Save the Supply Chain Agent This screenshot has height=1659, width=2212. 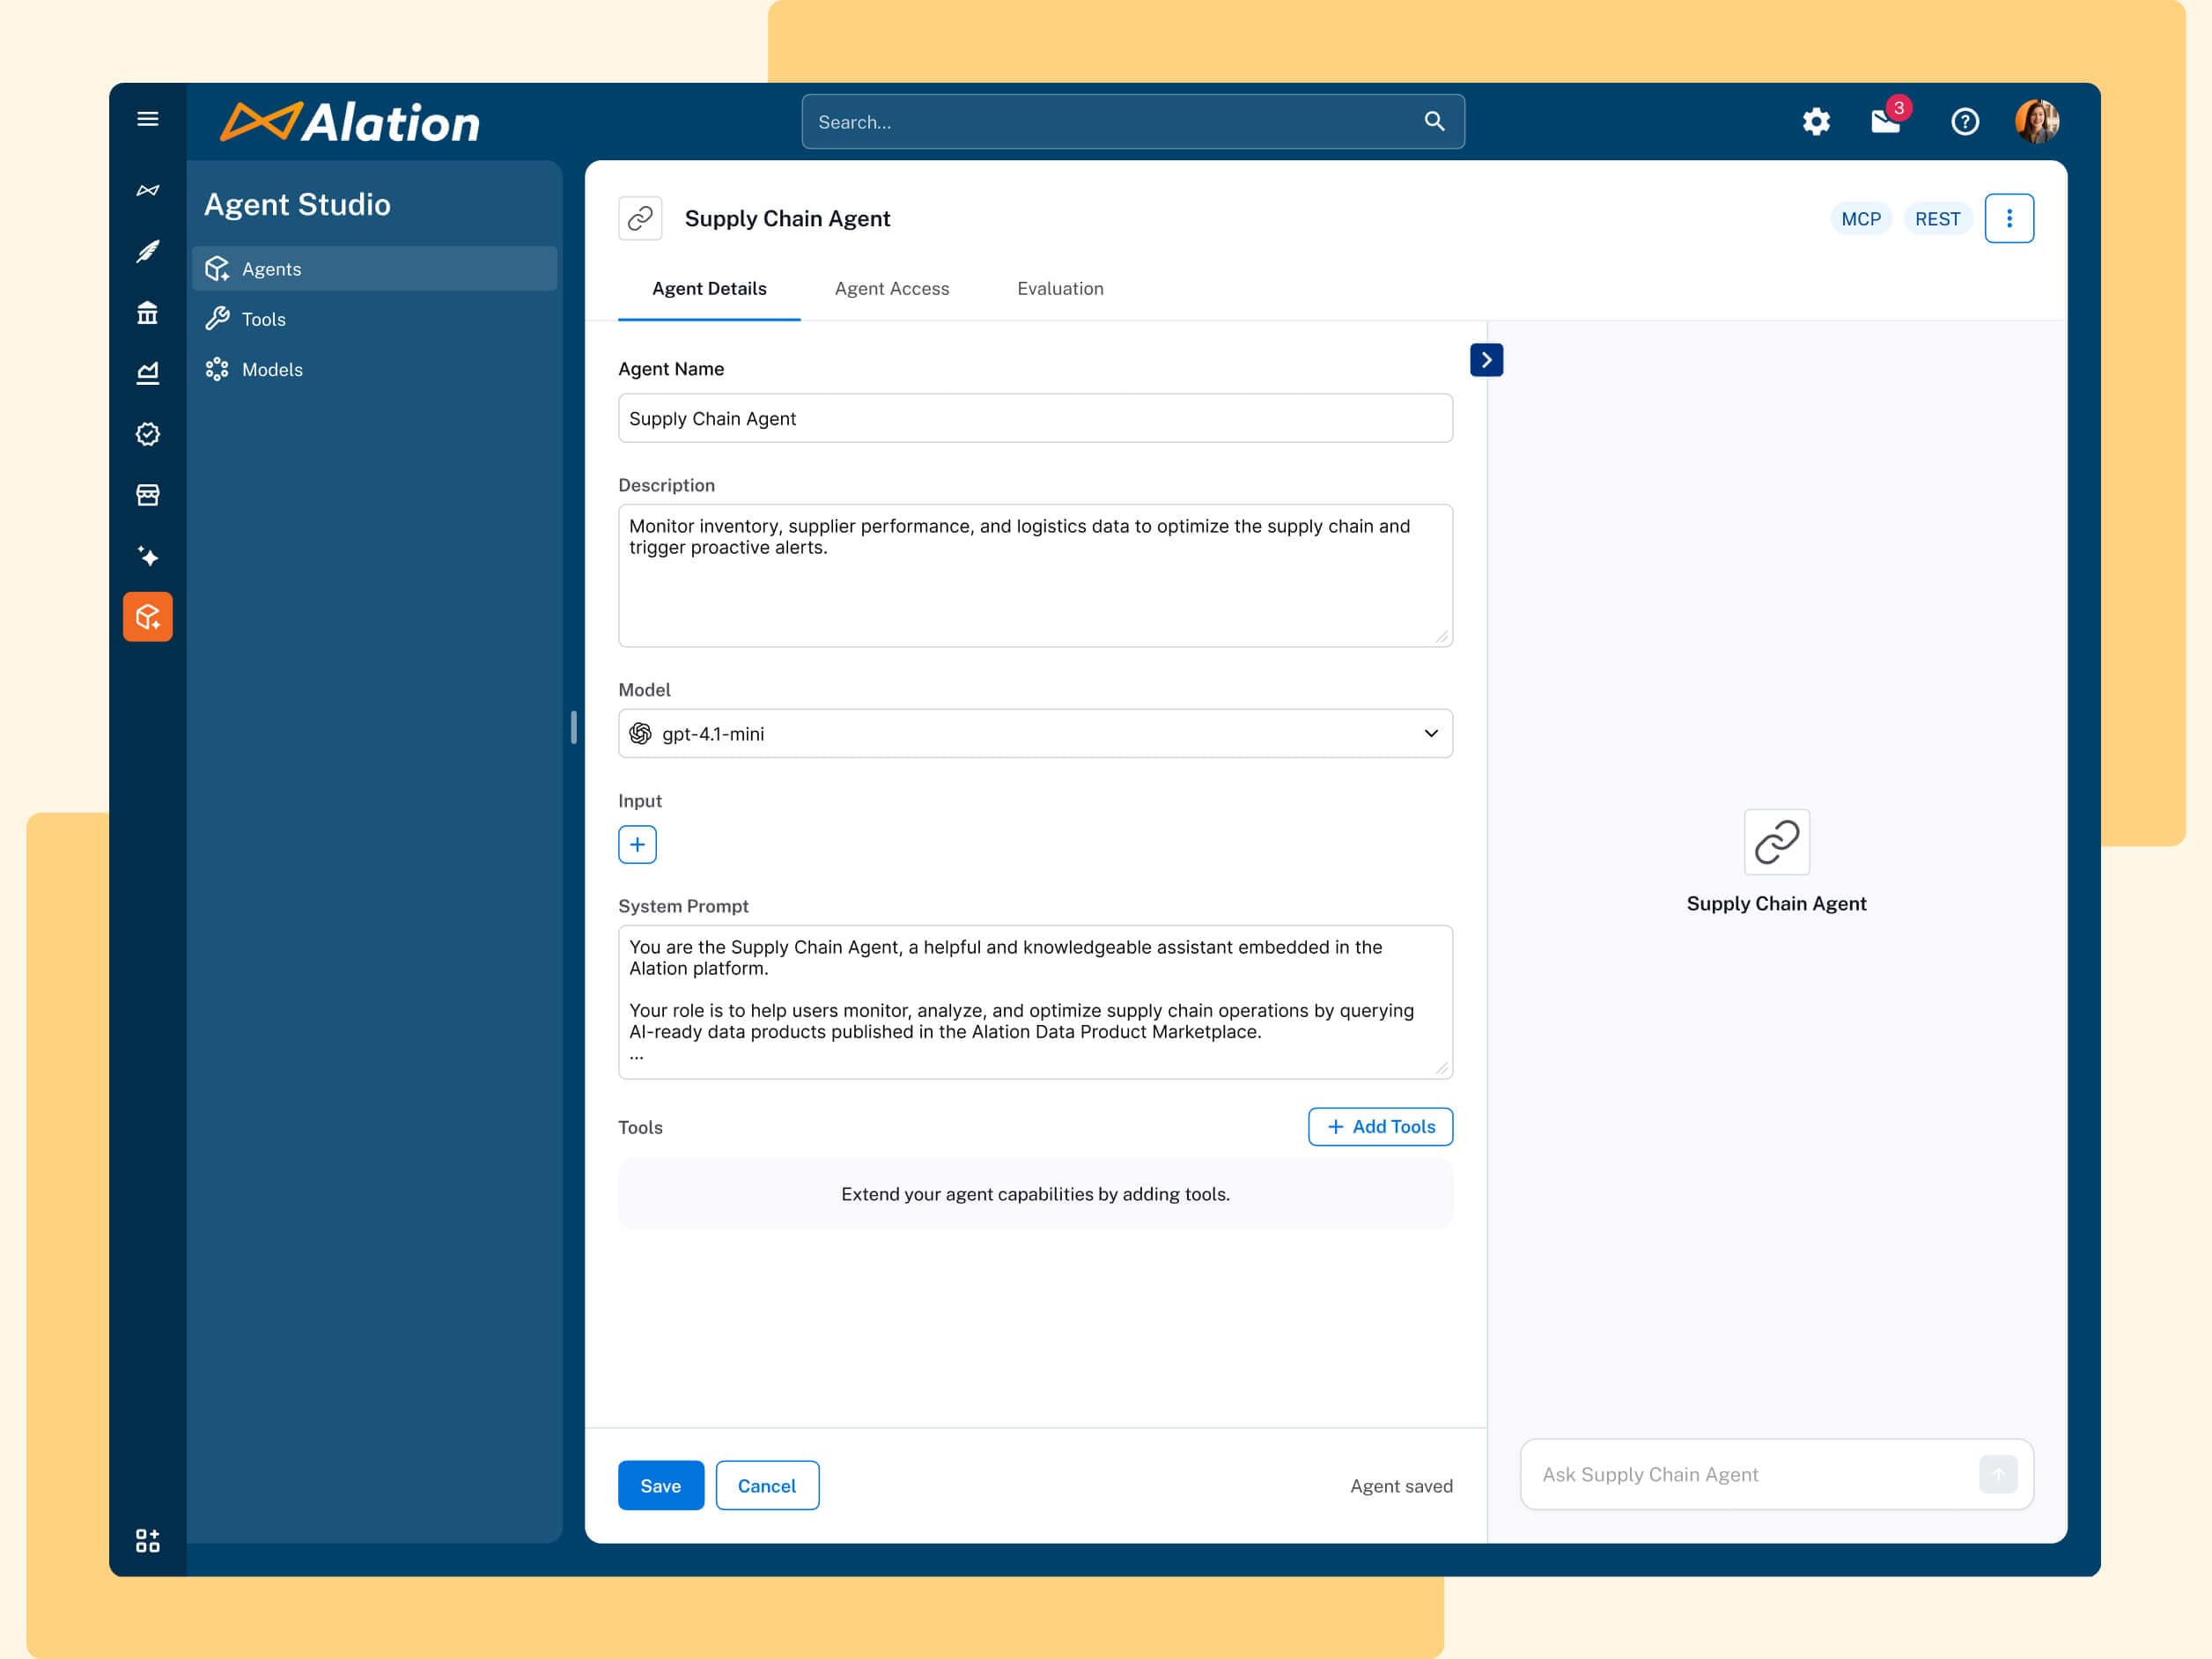(x=660, y=1485)
